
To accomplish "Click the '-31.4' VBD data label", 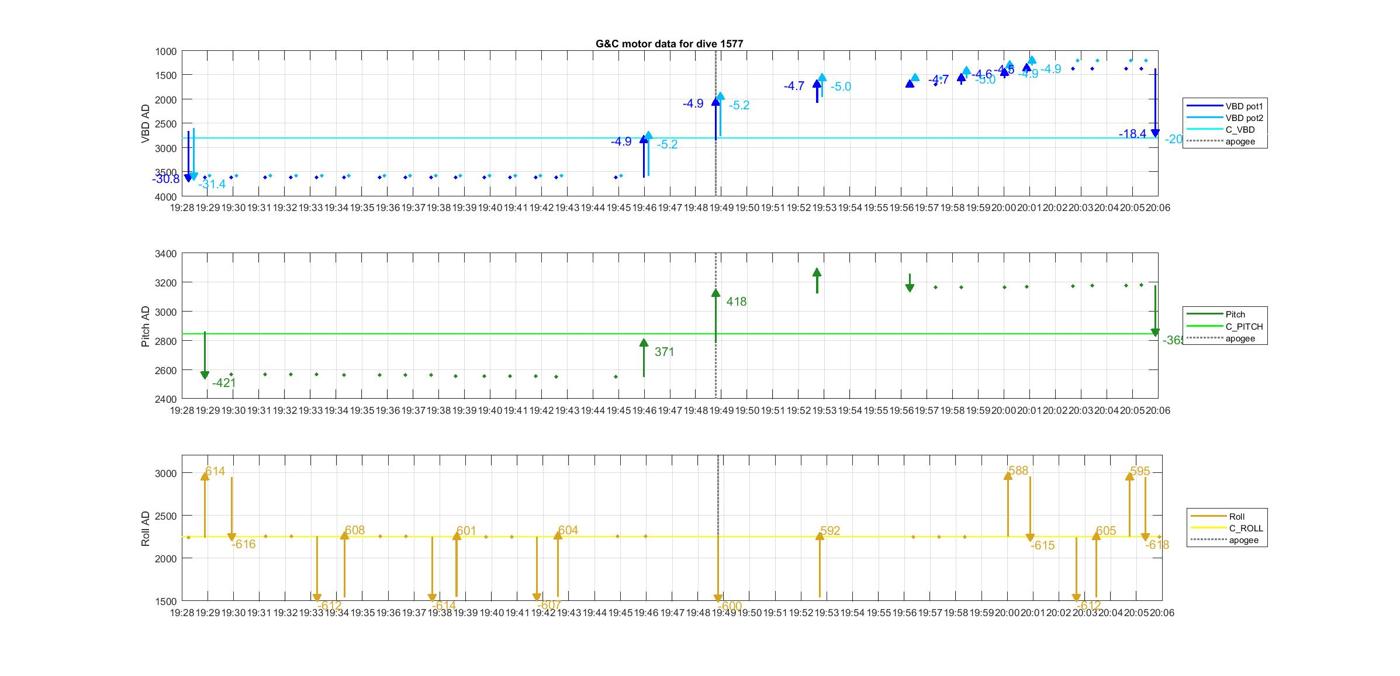I will (x=212, y=184).
